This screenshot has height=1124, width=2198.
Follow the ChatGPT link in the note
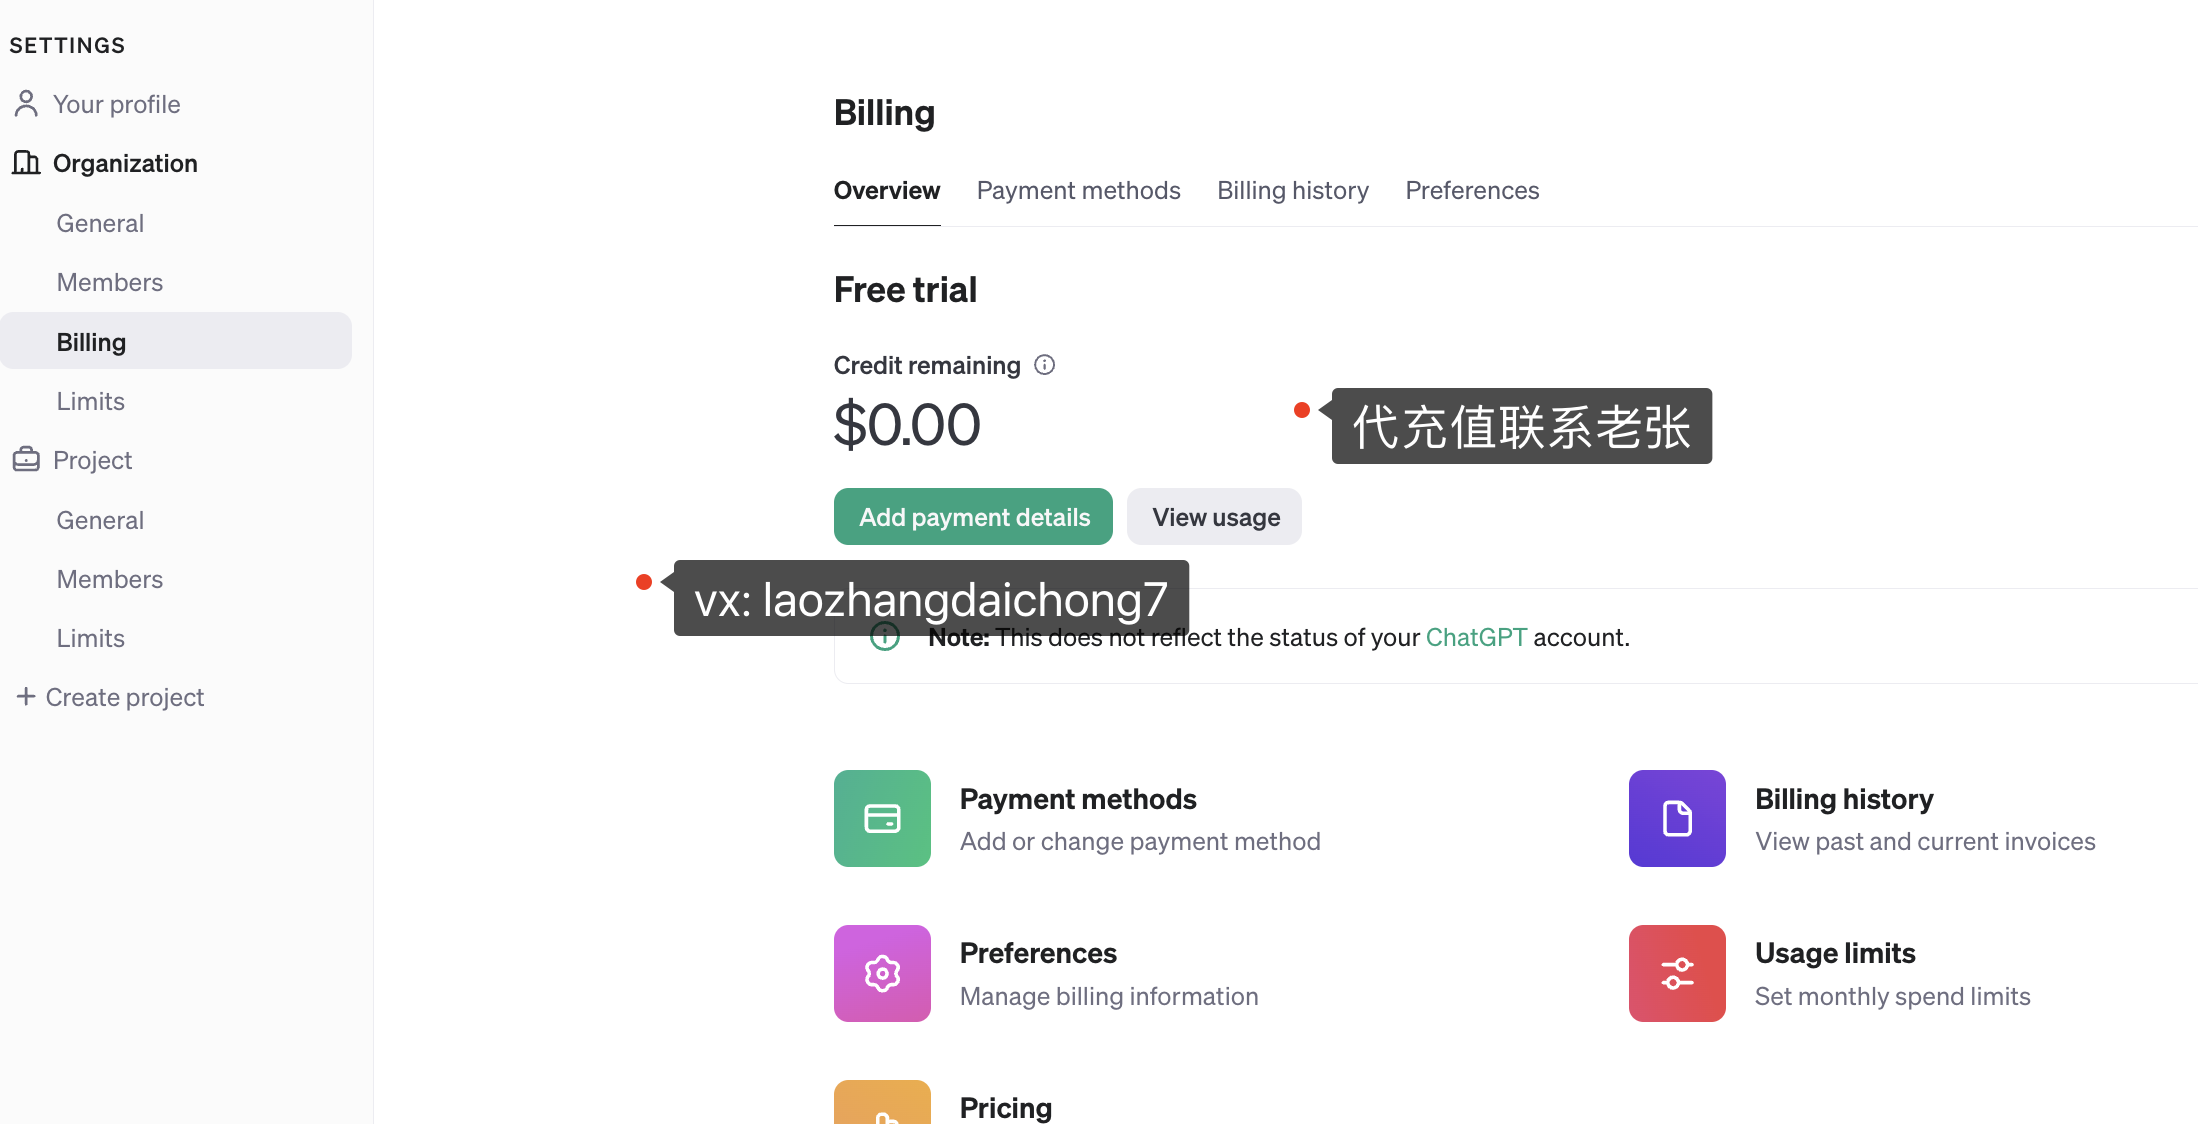(x=1476, y=637)
